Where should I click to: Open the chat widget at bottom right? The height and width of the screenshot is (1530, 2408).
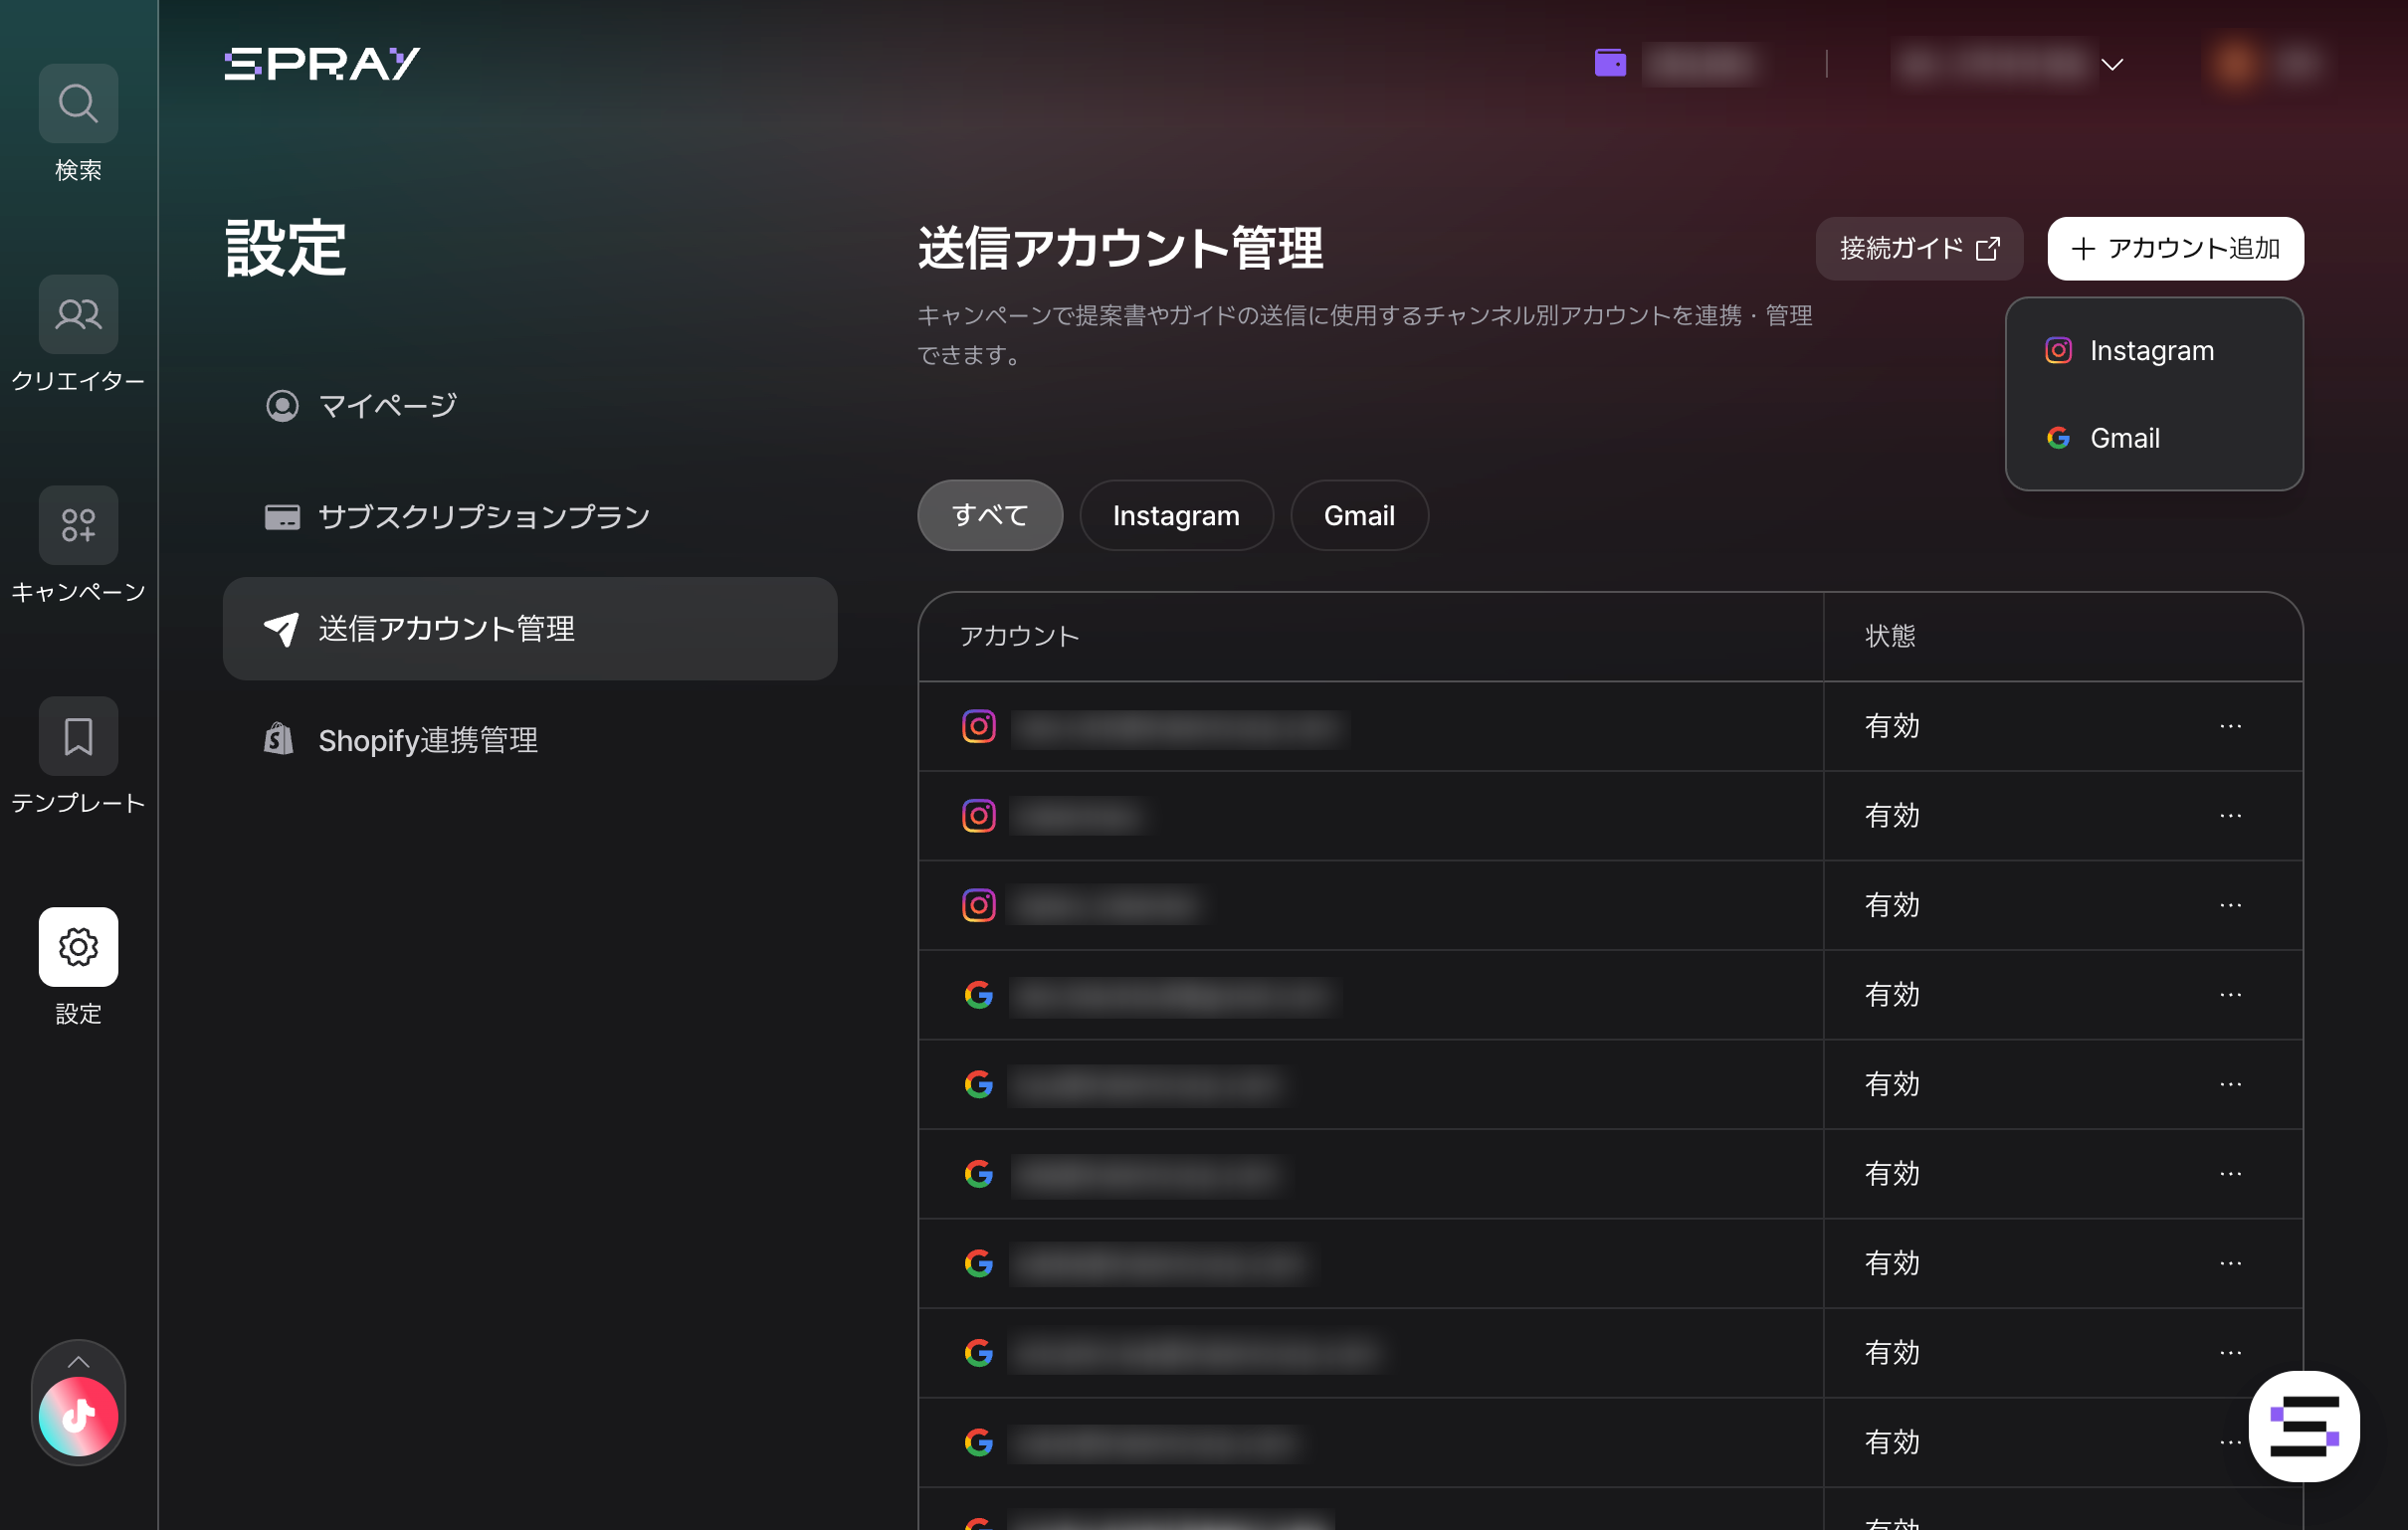pyautogui.click(x=2303, y=1426)
